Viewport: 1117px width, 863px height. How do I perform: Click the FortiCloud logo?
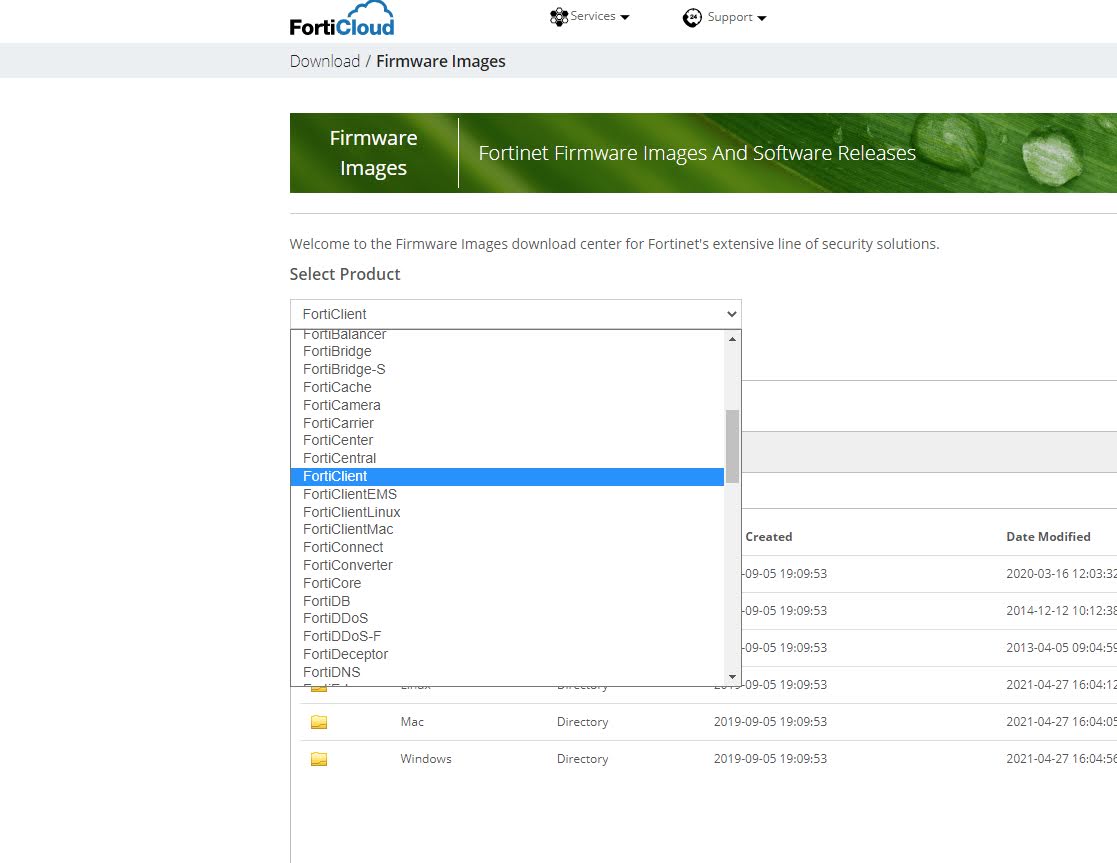(x=342, y=19)
